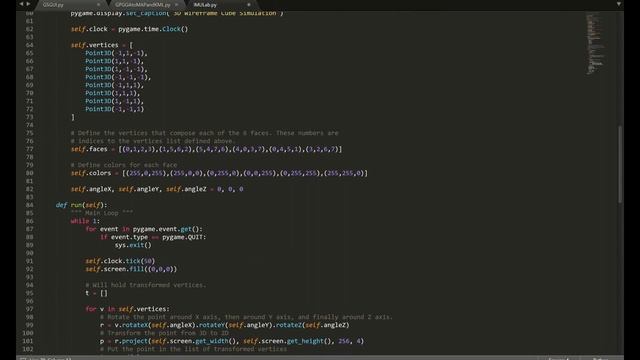
Task: Click the 'Main Loop' docstring
Action: [102, 213]
